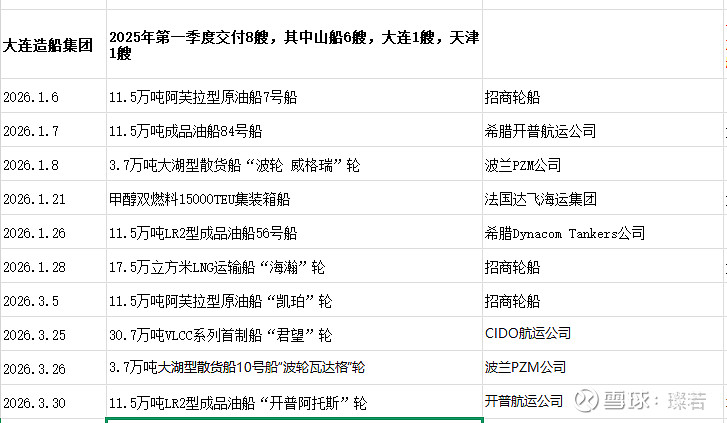Screen dimensions: 727x423
Task: Select the header cell '2025年第一季度交付8艘'
Action: point(294,45)
